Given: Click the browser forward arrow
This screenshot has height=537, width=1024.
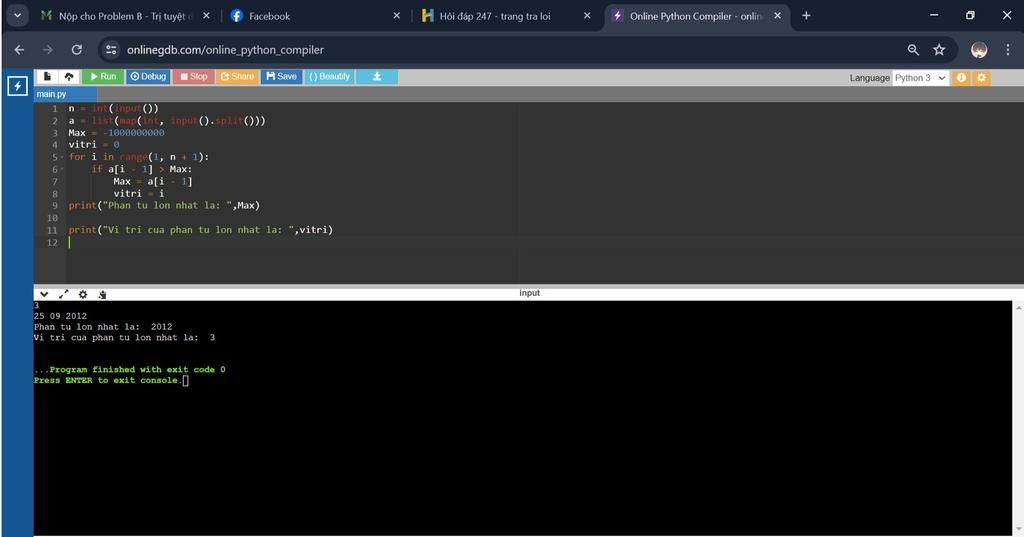Looking at the screenshot, I should [x=48, y=50].
